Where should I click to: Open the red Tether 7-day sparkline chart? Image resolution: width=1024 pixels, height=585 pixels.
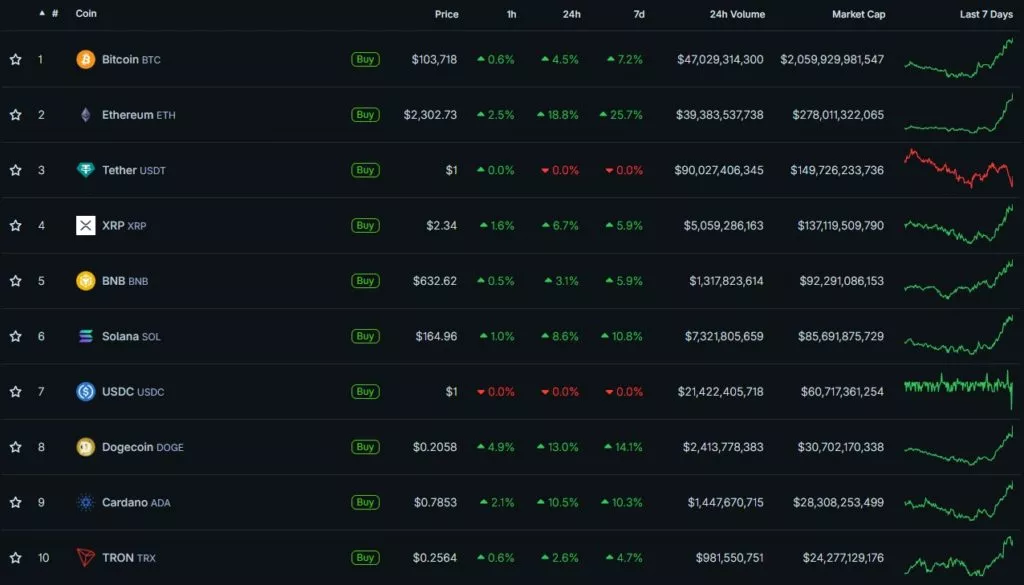[x=958, y=168]
